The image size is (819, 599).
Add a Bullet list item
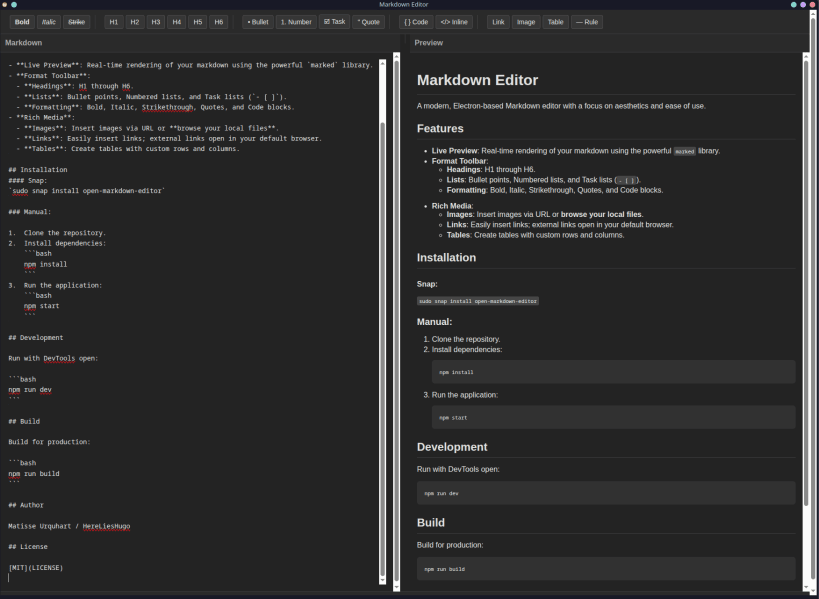258,22
